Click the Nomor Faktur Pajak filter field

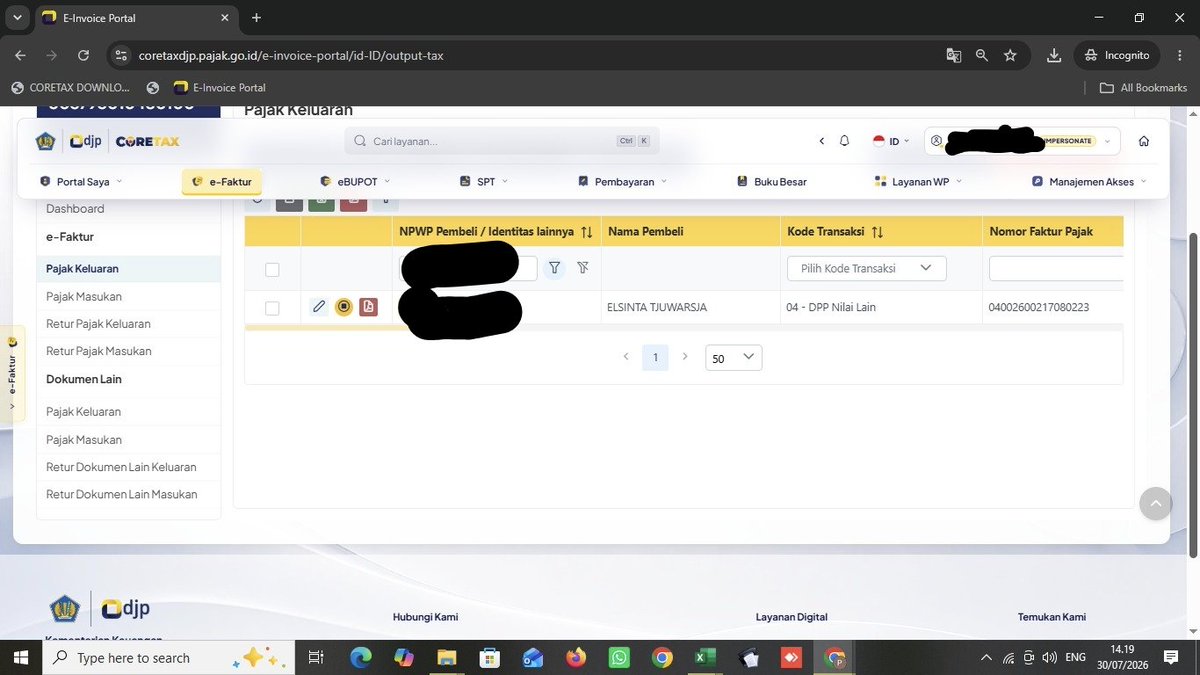1056,268
